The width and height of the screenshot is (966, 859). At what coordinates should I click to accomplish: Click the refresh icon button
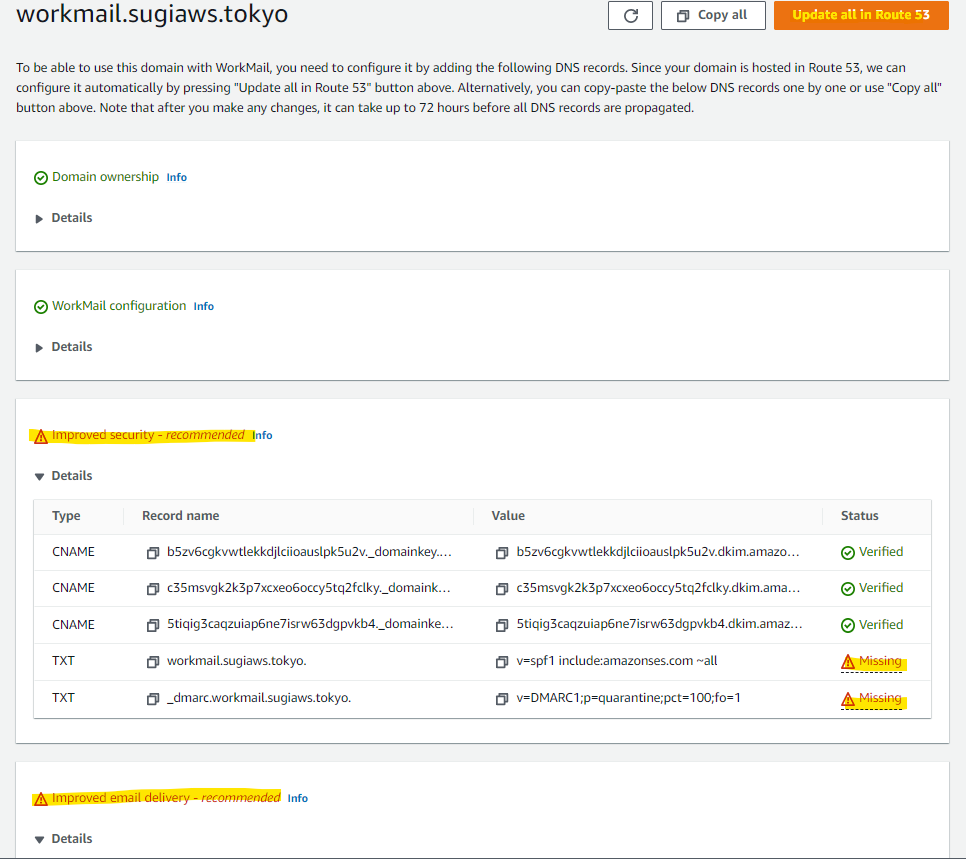pyautogui.click(x=630, y=15)
